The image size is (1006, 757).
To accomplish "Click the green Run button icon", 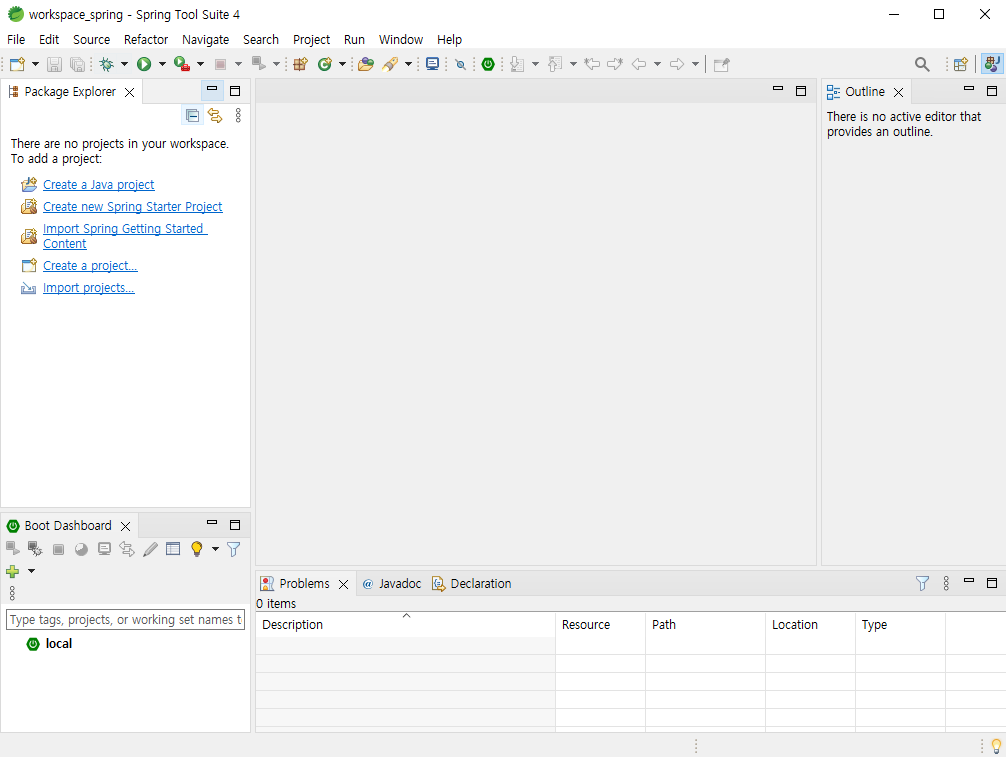I will pyautogui.click(x=144, y=64).
